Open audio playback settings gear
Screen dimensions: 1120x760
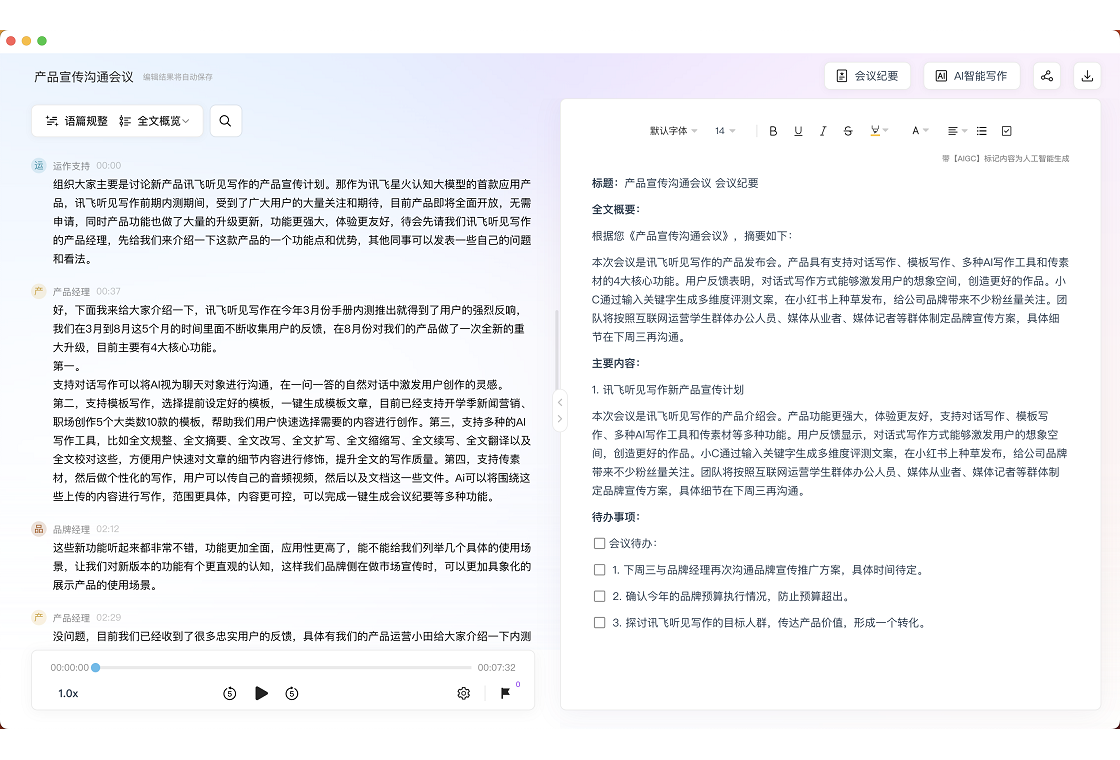pos(464,693)
